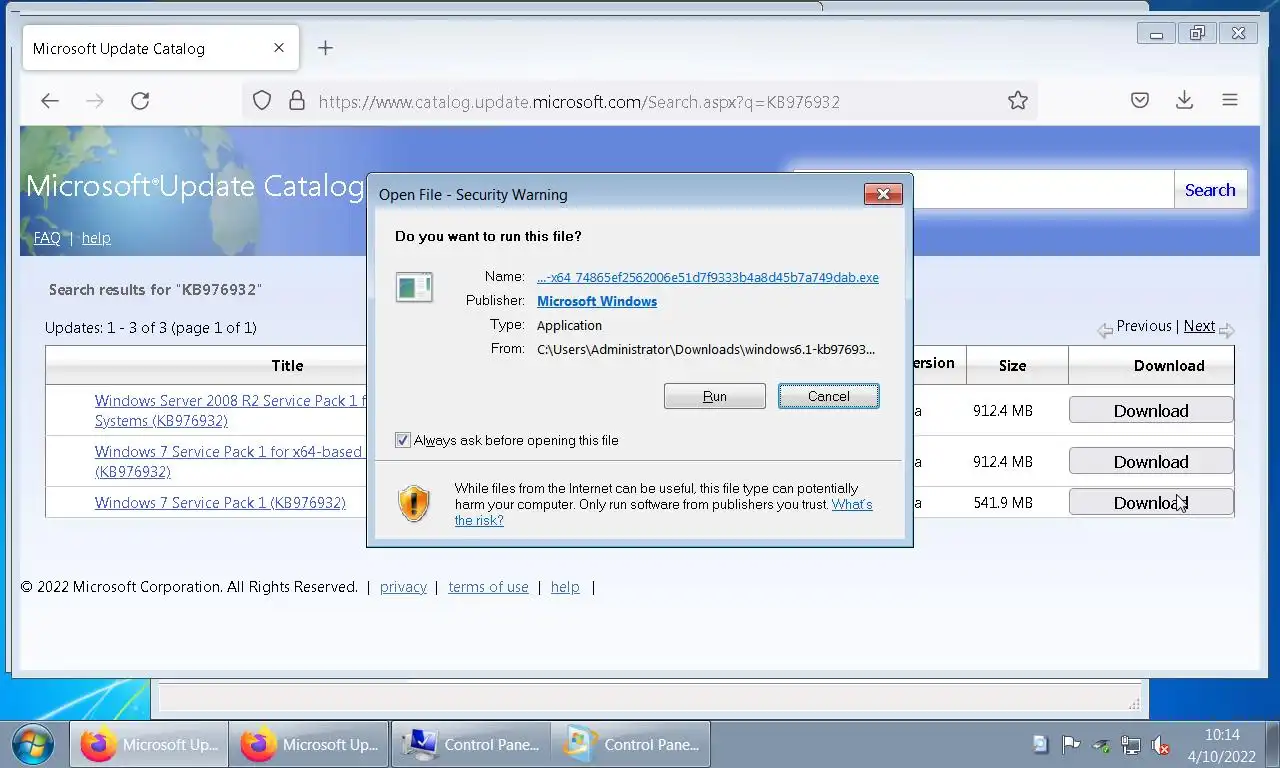Click the Previous page text

(x=1144, y=326)
